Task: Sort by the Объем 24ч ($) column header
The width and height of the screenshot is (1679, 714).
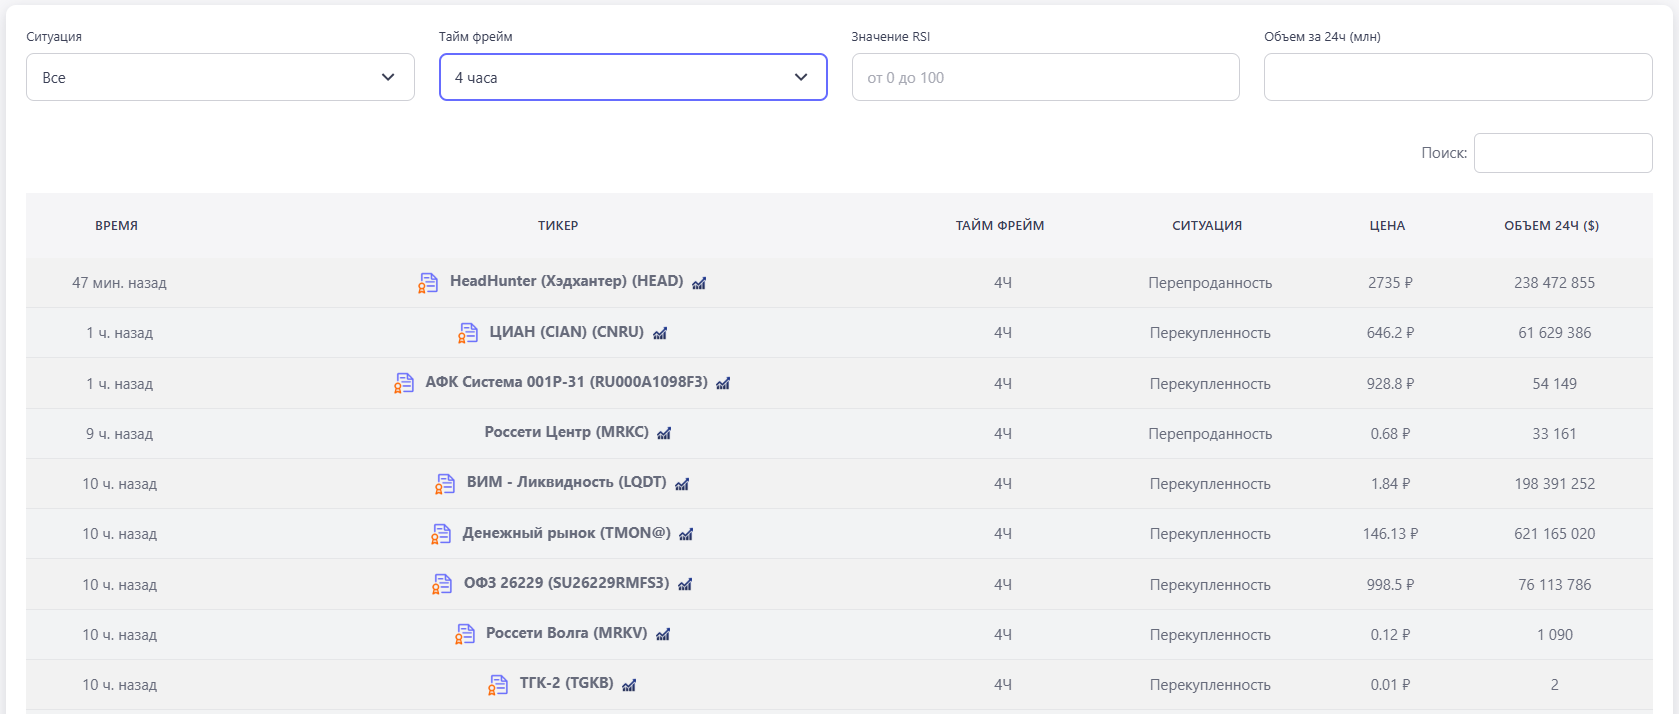Action: click(1551, 226)
